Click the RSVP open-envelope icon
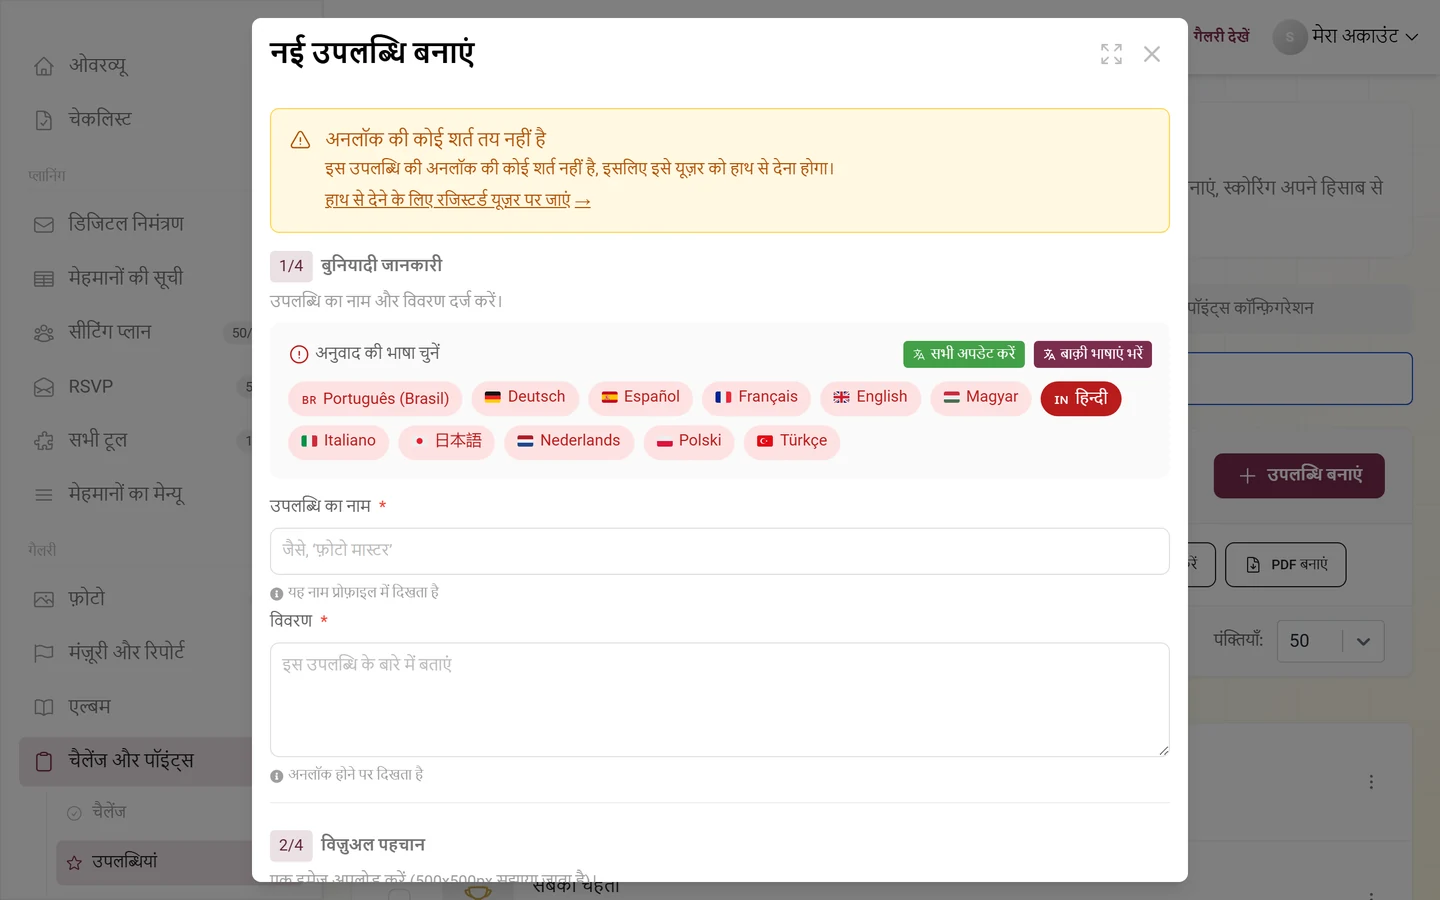 pos(44,387)
